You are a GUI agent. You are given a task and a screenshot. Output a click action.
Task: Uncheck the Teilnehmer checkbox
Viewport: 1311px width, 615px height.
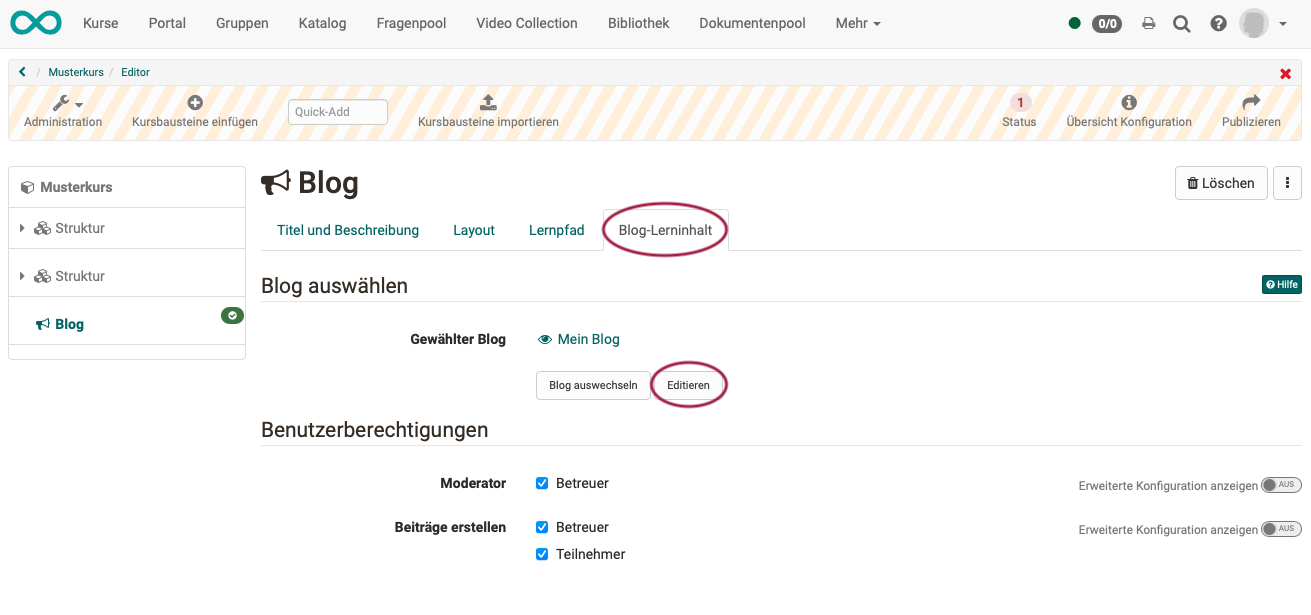click(542, 553)
